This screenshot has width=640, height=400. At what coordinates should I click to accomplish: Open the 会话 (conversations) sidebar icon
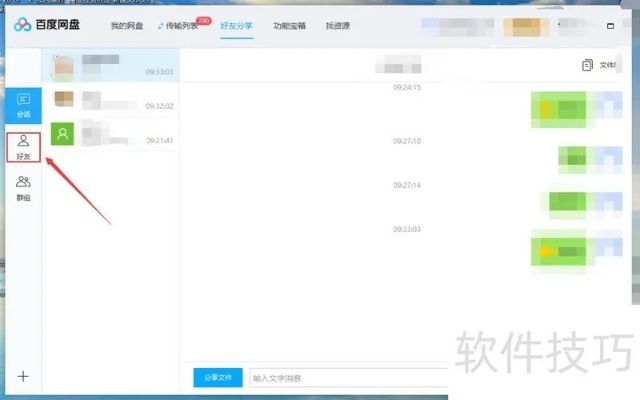[23, 105]
